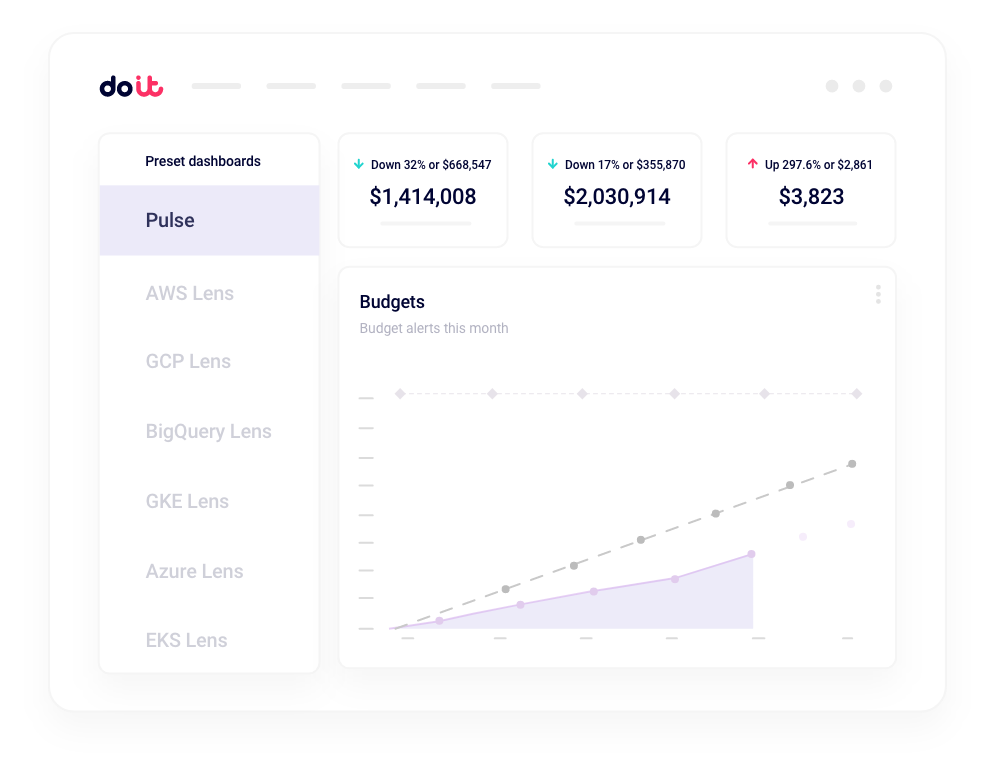995x777 pixels.
Task: Click the last purple data point of the filled area
Action: pyautogui.click(x=751, y=554)
